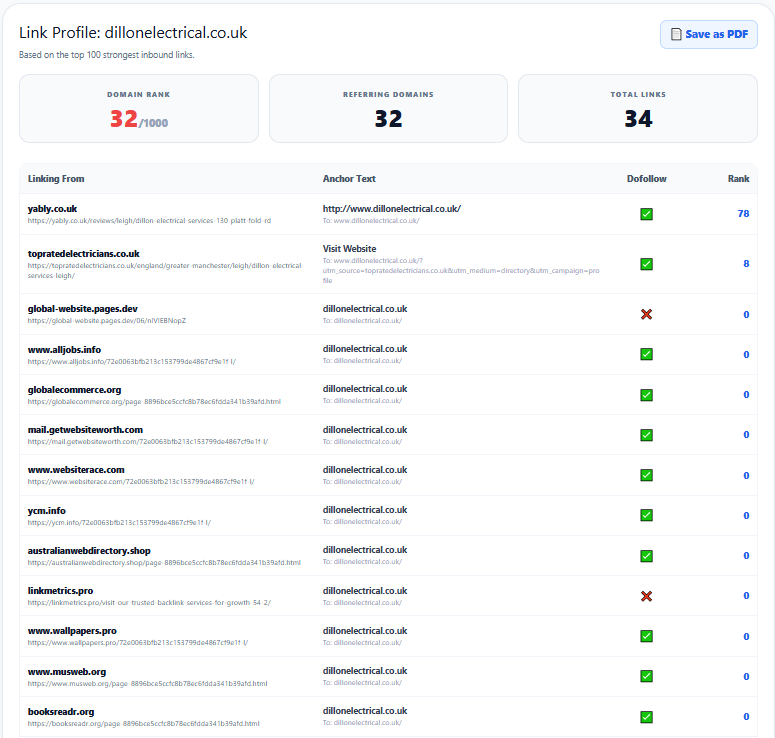Open the www.websiterace.com domain link
The width and height of the screenshot is (775, 738).
76,470
